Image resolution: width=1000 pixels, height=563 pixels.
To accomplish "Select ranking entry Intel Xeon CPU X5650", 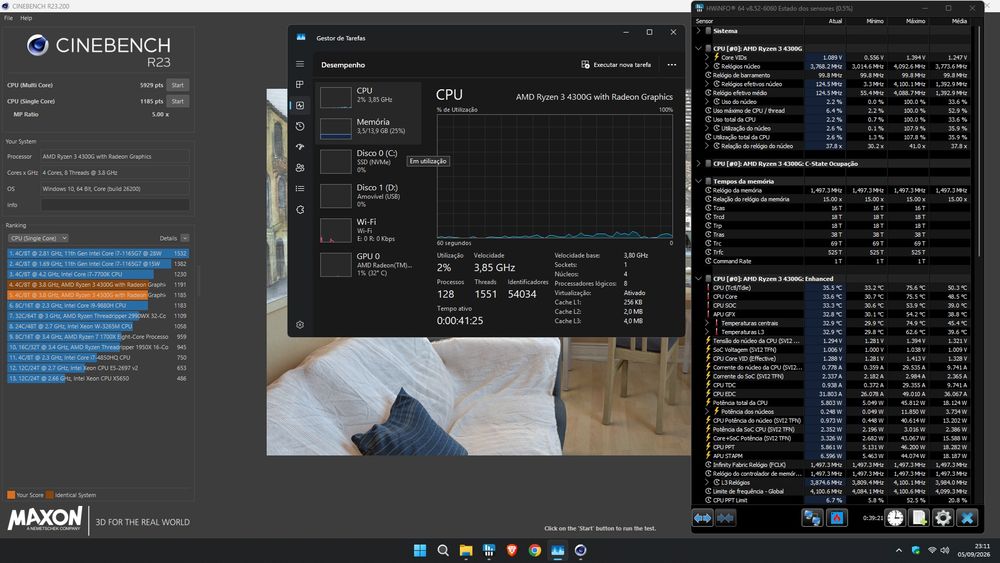I will point(98,378).
